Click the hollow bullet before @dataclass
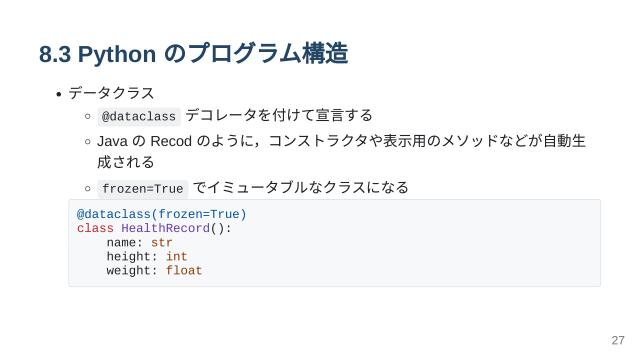Viewport: 640px width, 360px height. tap(87, 116)
